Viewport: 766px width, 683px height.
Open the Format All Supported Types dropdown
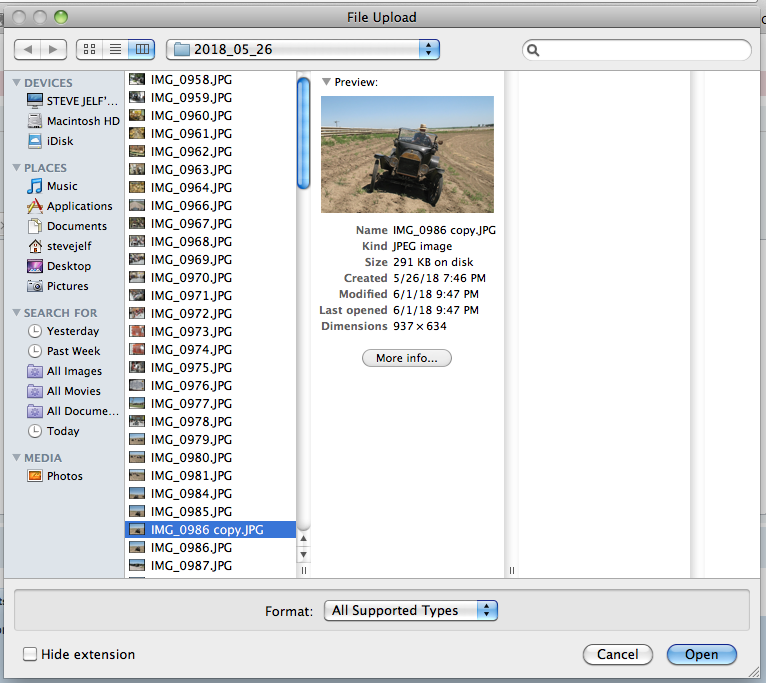[x=410, y=610]
